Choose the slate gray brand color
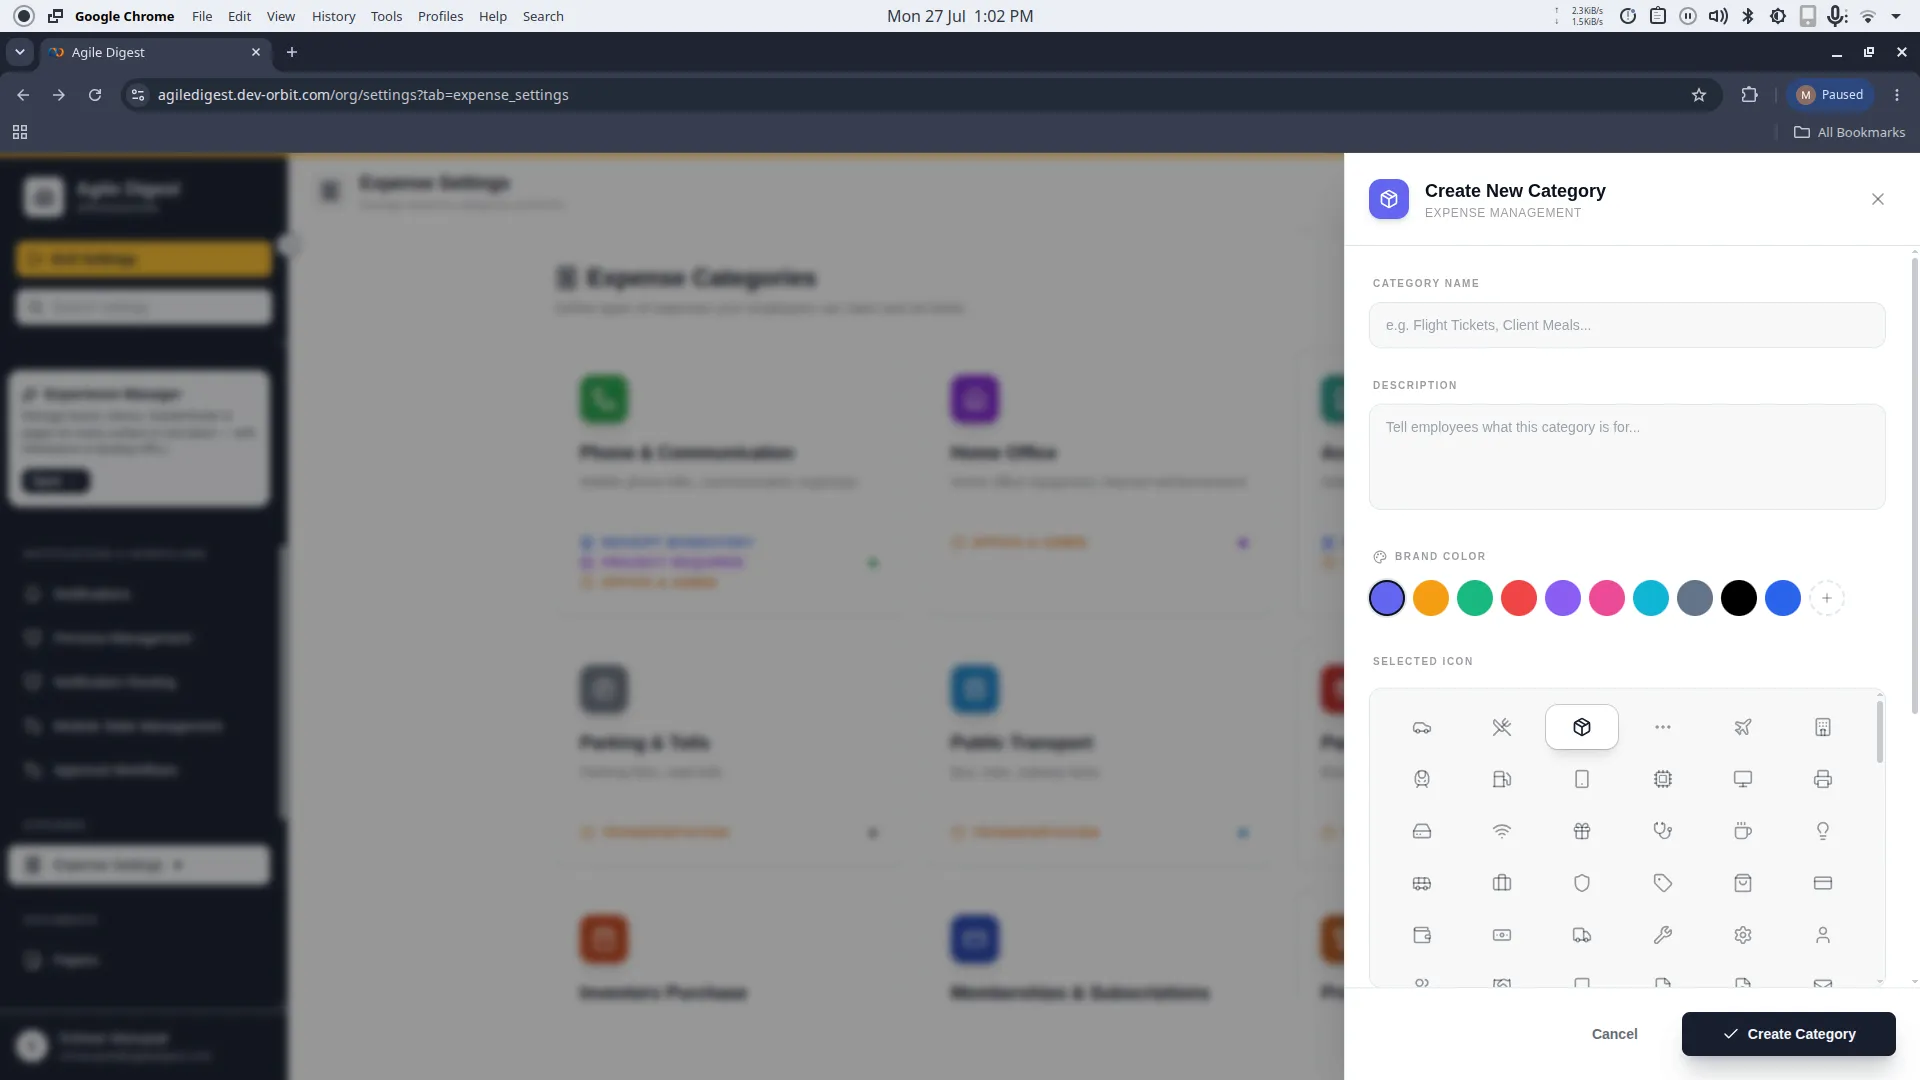 [x=1694, y=598]
